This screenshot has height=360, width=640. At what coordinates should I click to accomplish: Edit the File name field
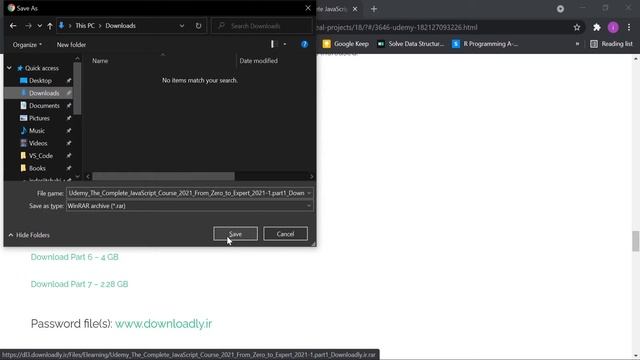click(186, 193)
